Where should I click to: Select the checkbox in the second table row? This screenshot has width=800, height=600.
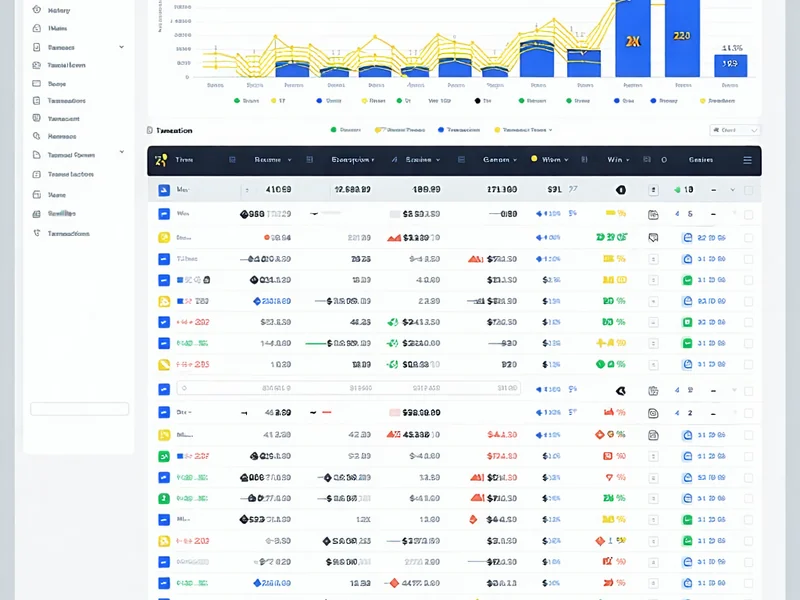coord(748,214)
